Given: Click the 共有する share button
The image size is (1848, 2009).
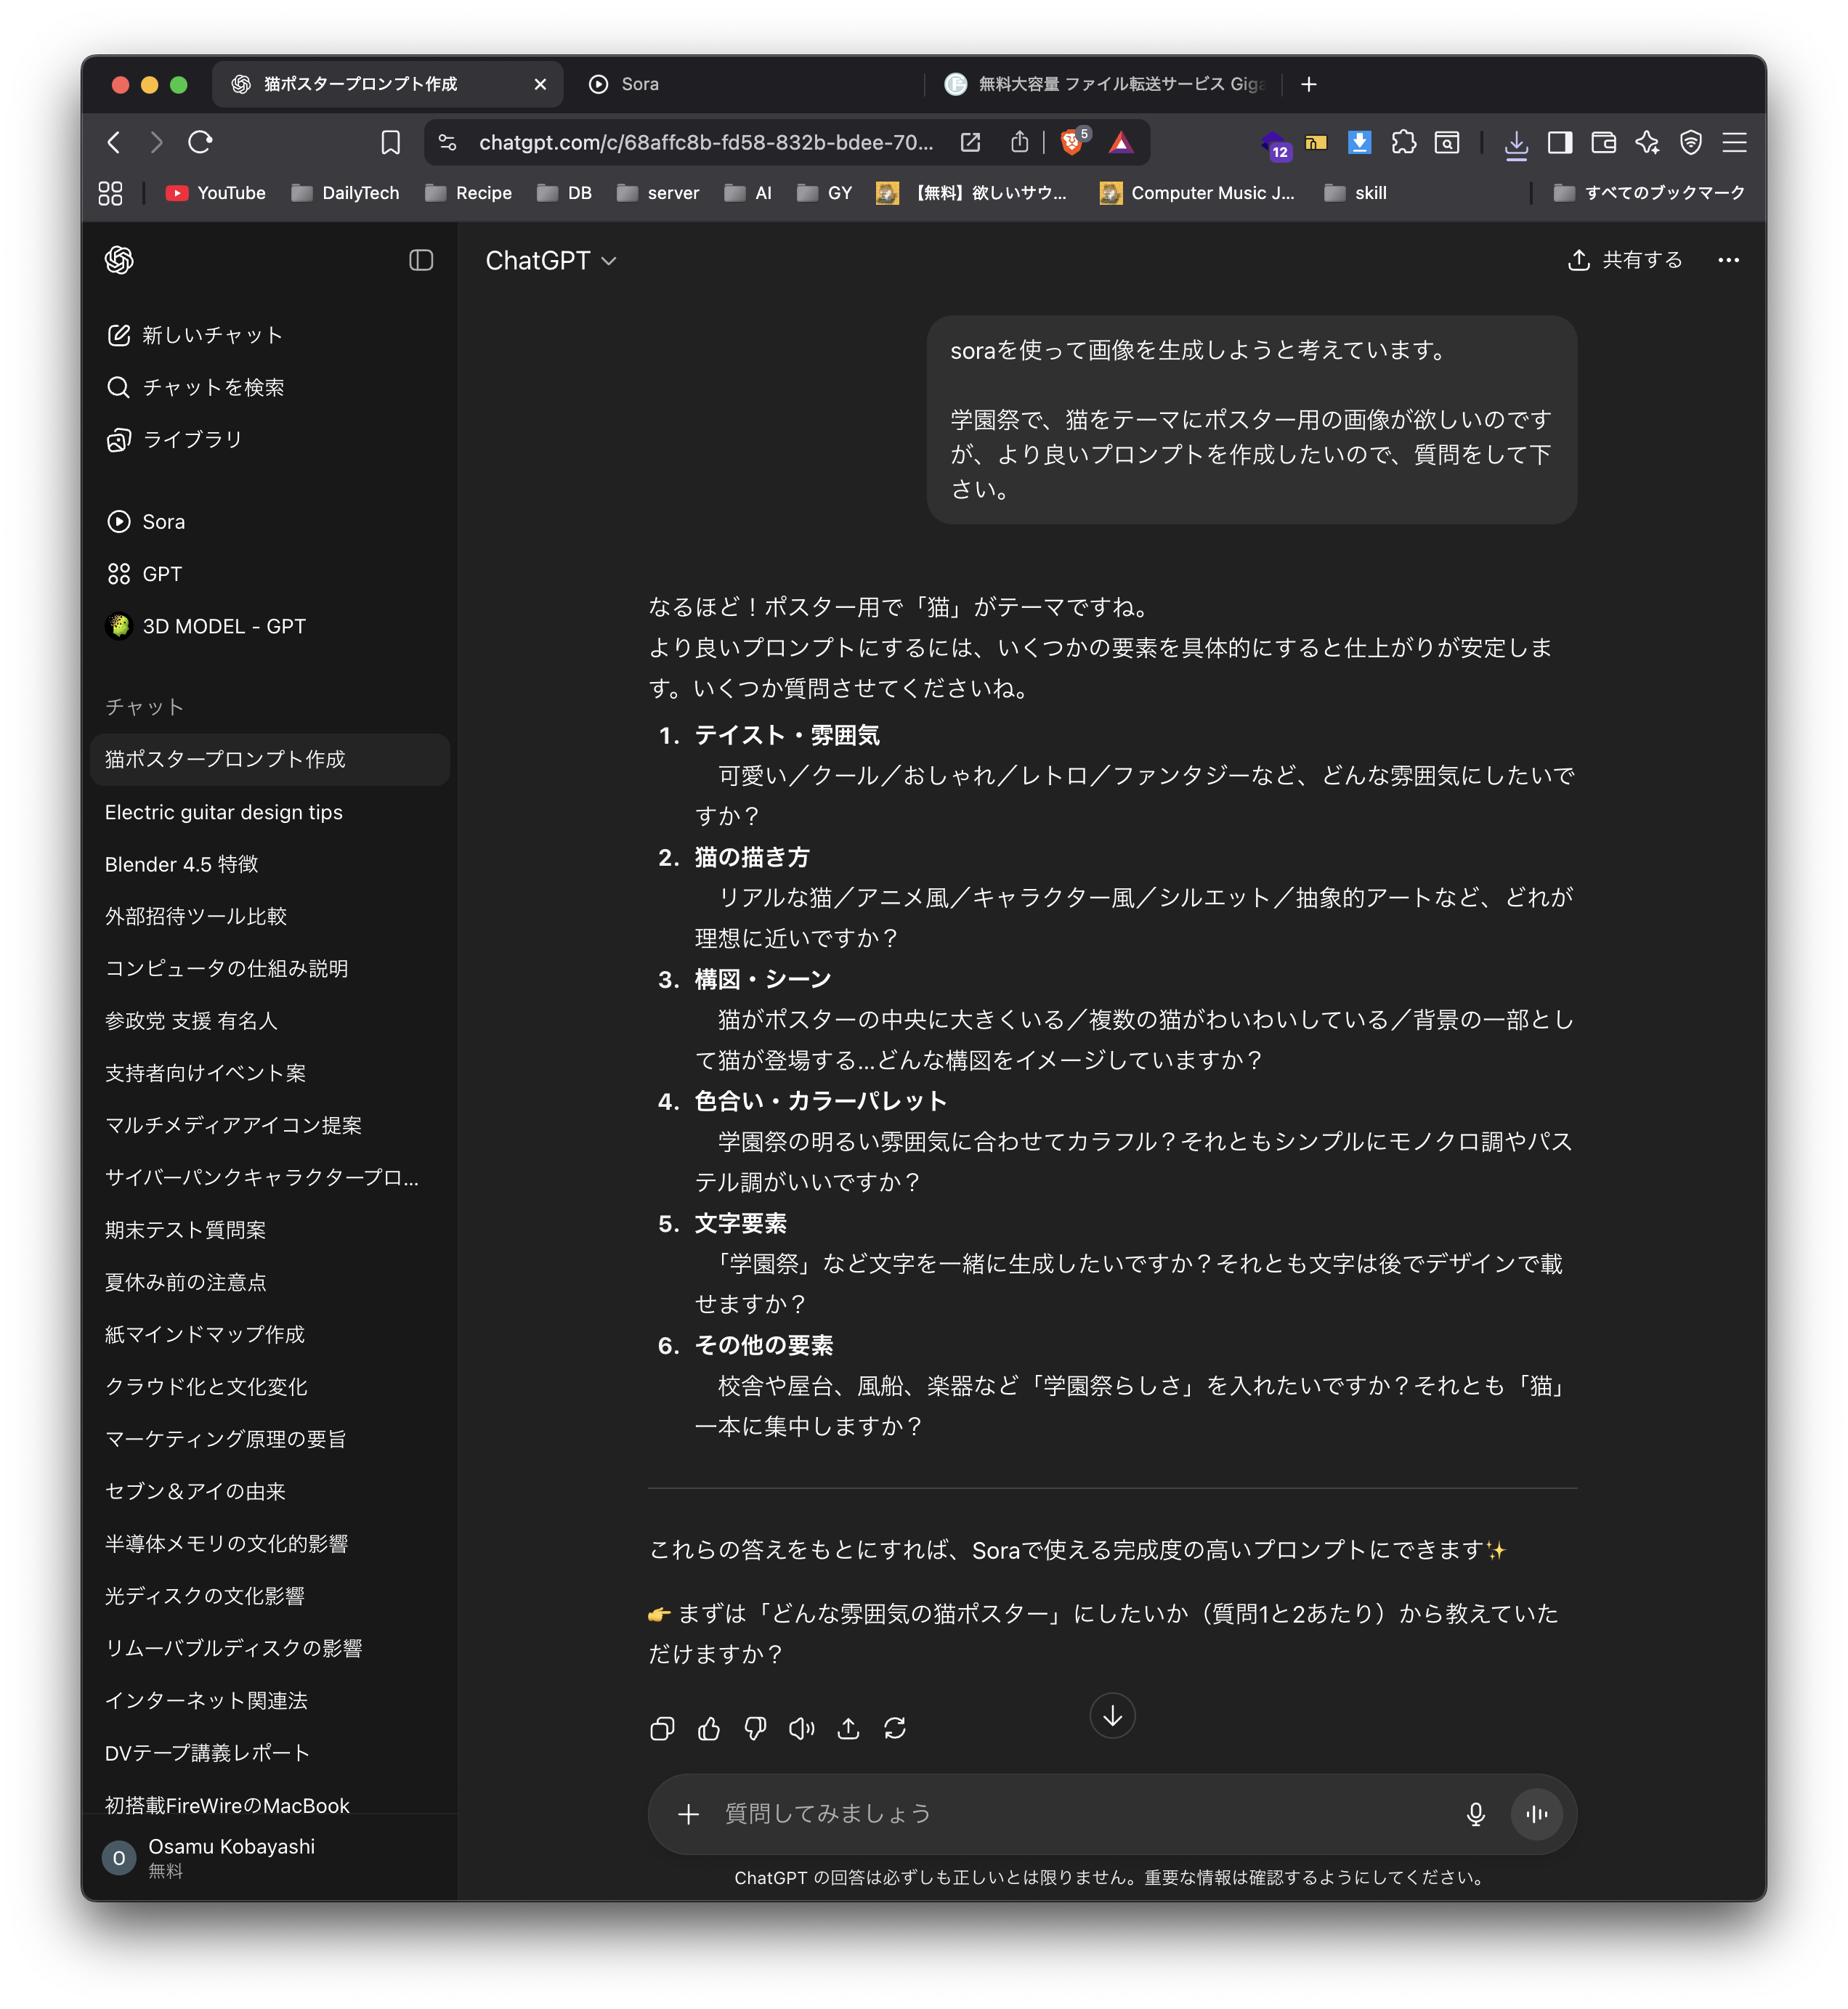Looking at the screenshot, I should 1625,260.
